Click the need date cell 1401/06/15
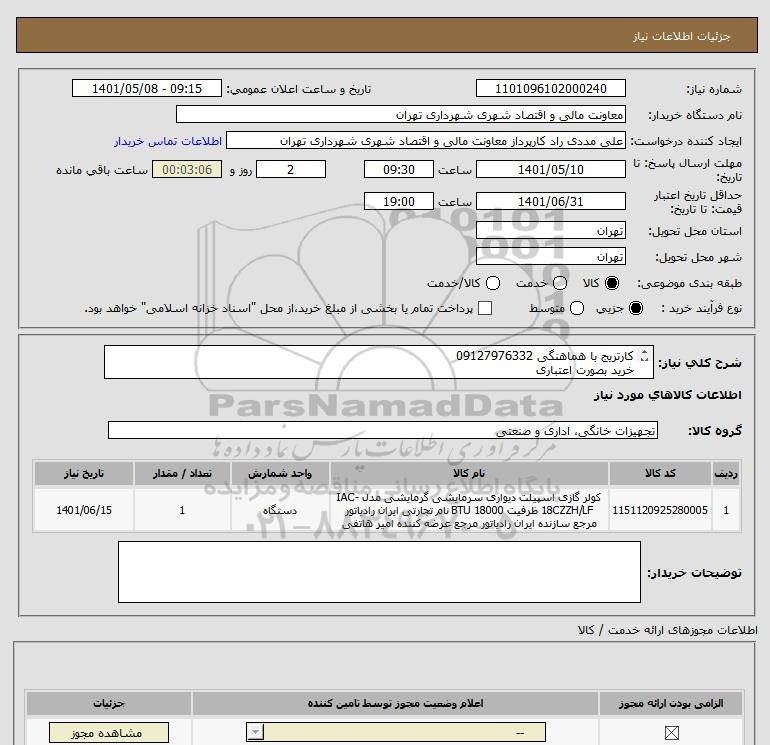770x745 pixels. [84, 510]
